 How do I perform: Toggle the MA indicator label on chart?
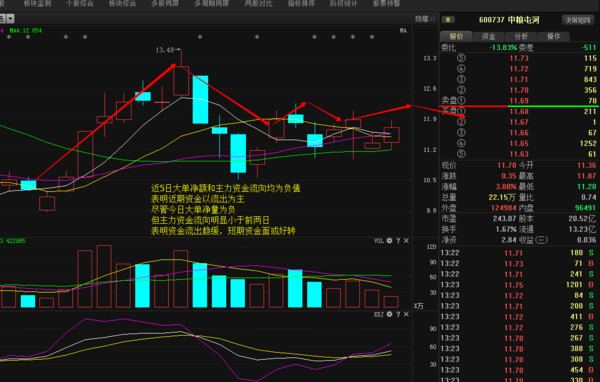[403, 30]
